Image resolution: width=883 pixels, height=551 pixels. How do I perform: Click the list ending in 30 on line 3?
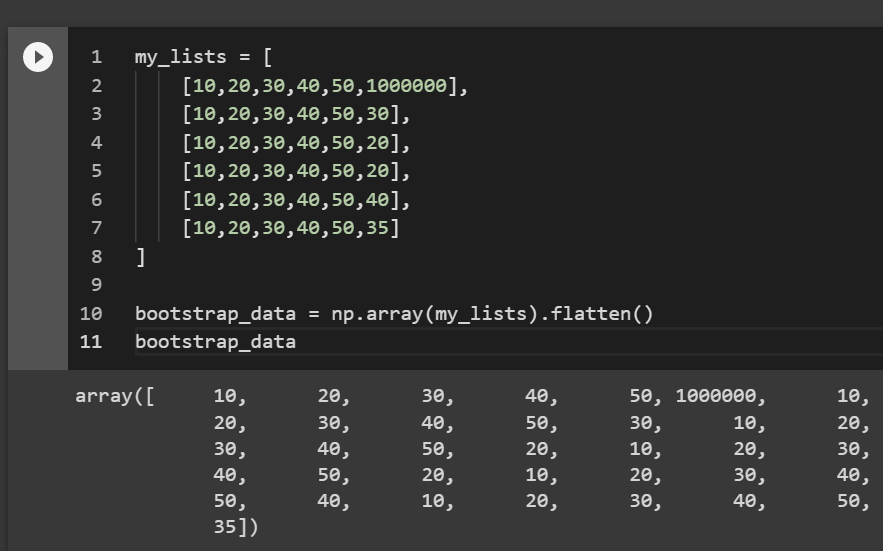pos(291,114)
